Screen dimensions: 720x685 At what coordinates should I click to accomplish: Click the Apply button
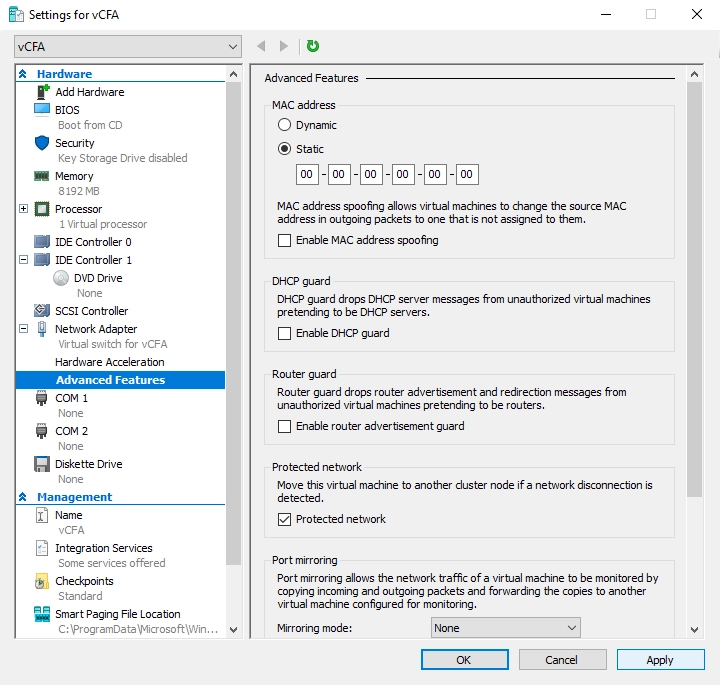point(660,660)
